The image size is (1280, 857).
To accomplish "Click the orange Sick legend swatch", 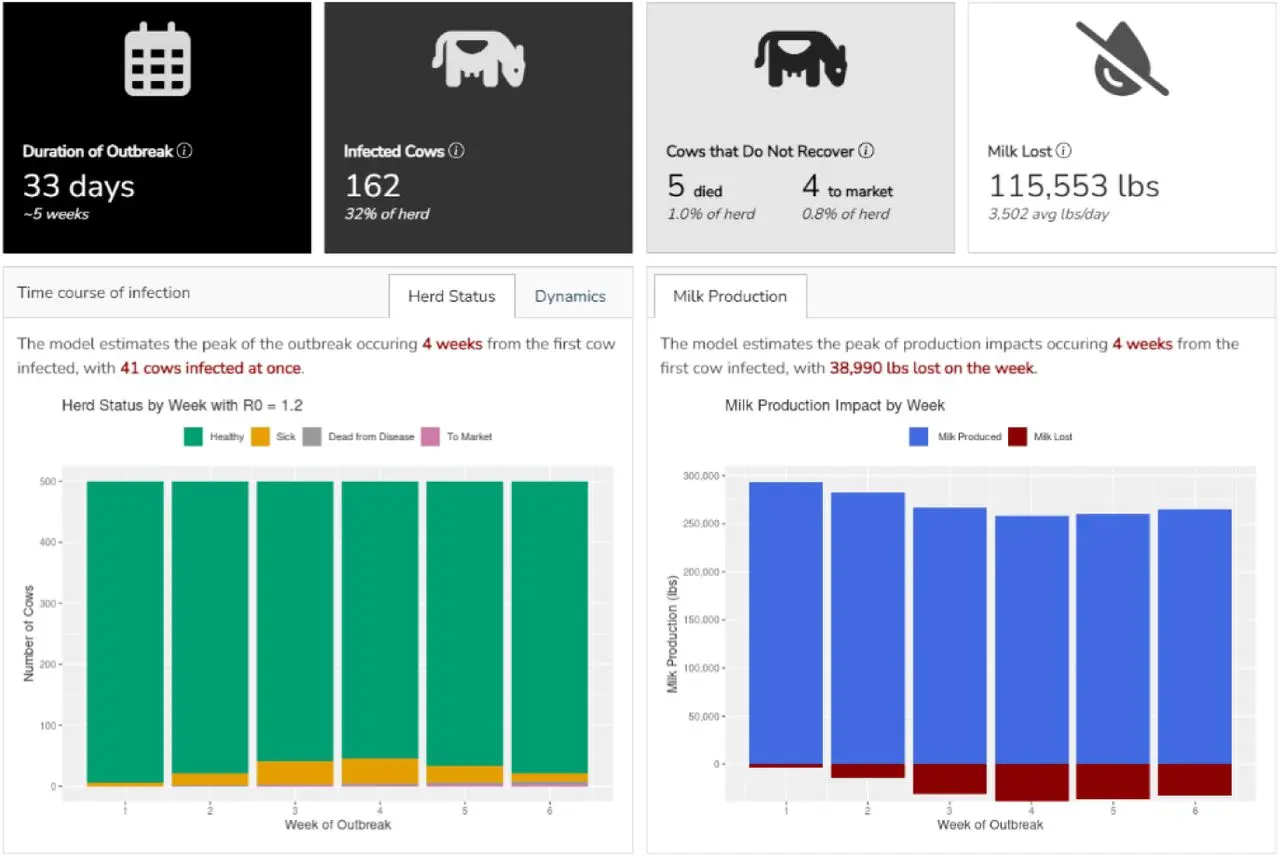I will coord(259,436).
